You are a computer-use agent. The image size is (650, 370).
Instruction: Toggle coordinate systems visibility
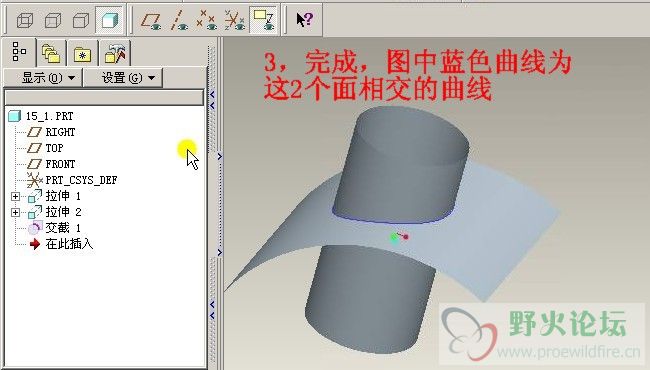[x=235, y=20]
